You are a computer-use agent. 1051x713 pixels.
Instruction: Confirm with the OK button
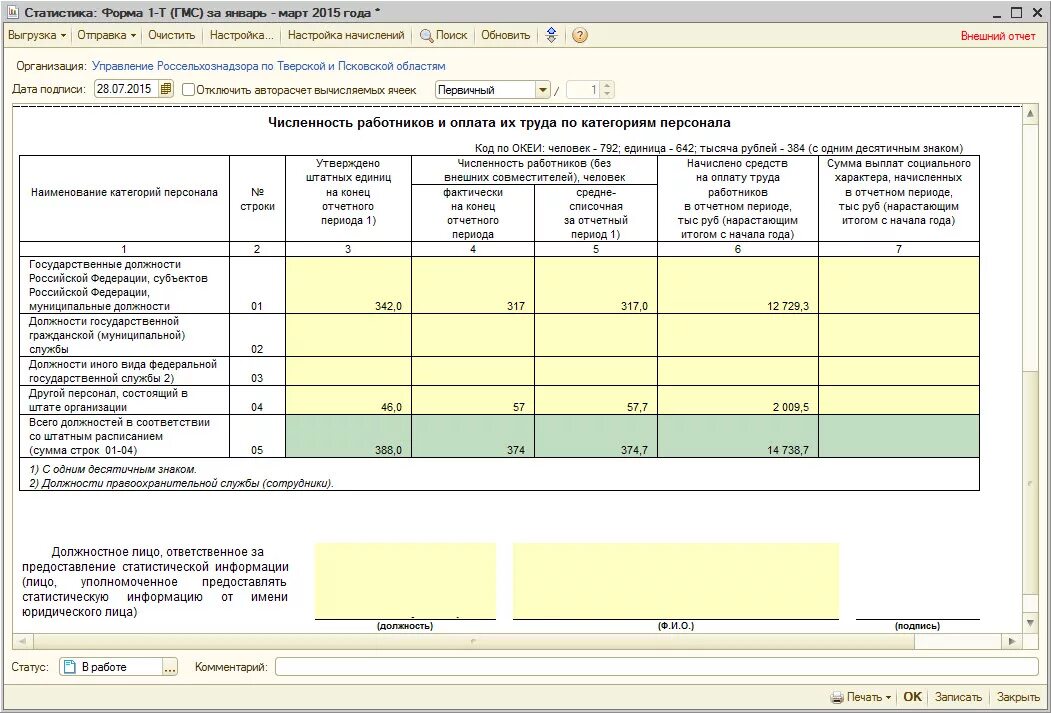click(913, 697)
